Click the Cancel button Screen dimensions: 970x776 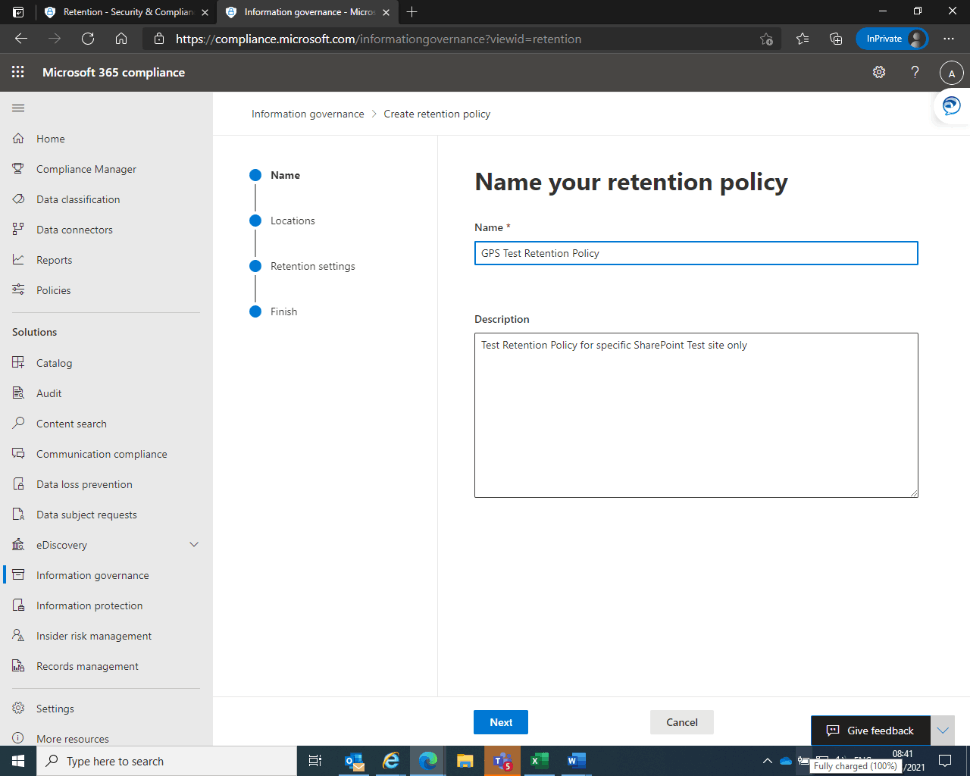point(682,722)
